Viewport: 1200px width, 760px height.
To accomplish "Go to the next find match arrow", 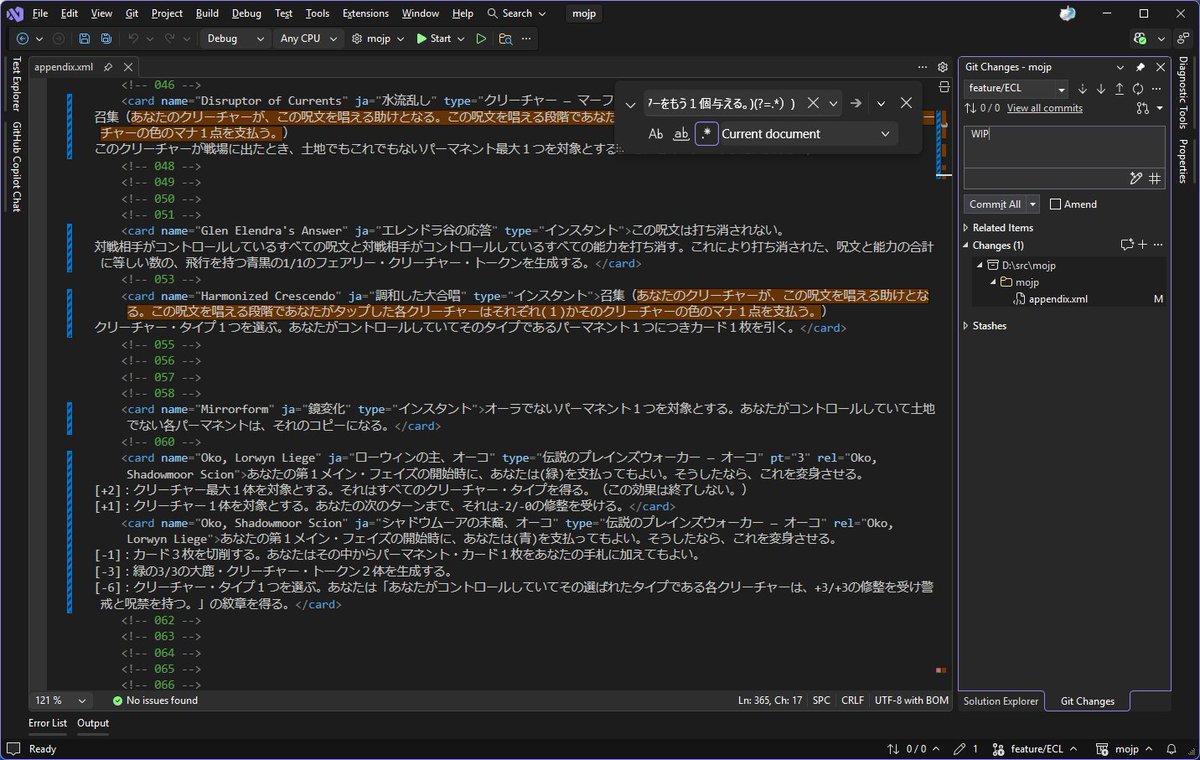I will click(x=856, y=103).
